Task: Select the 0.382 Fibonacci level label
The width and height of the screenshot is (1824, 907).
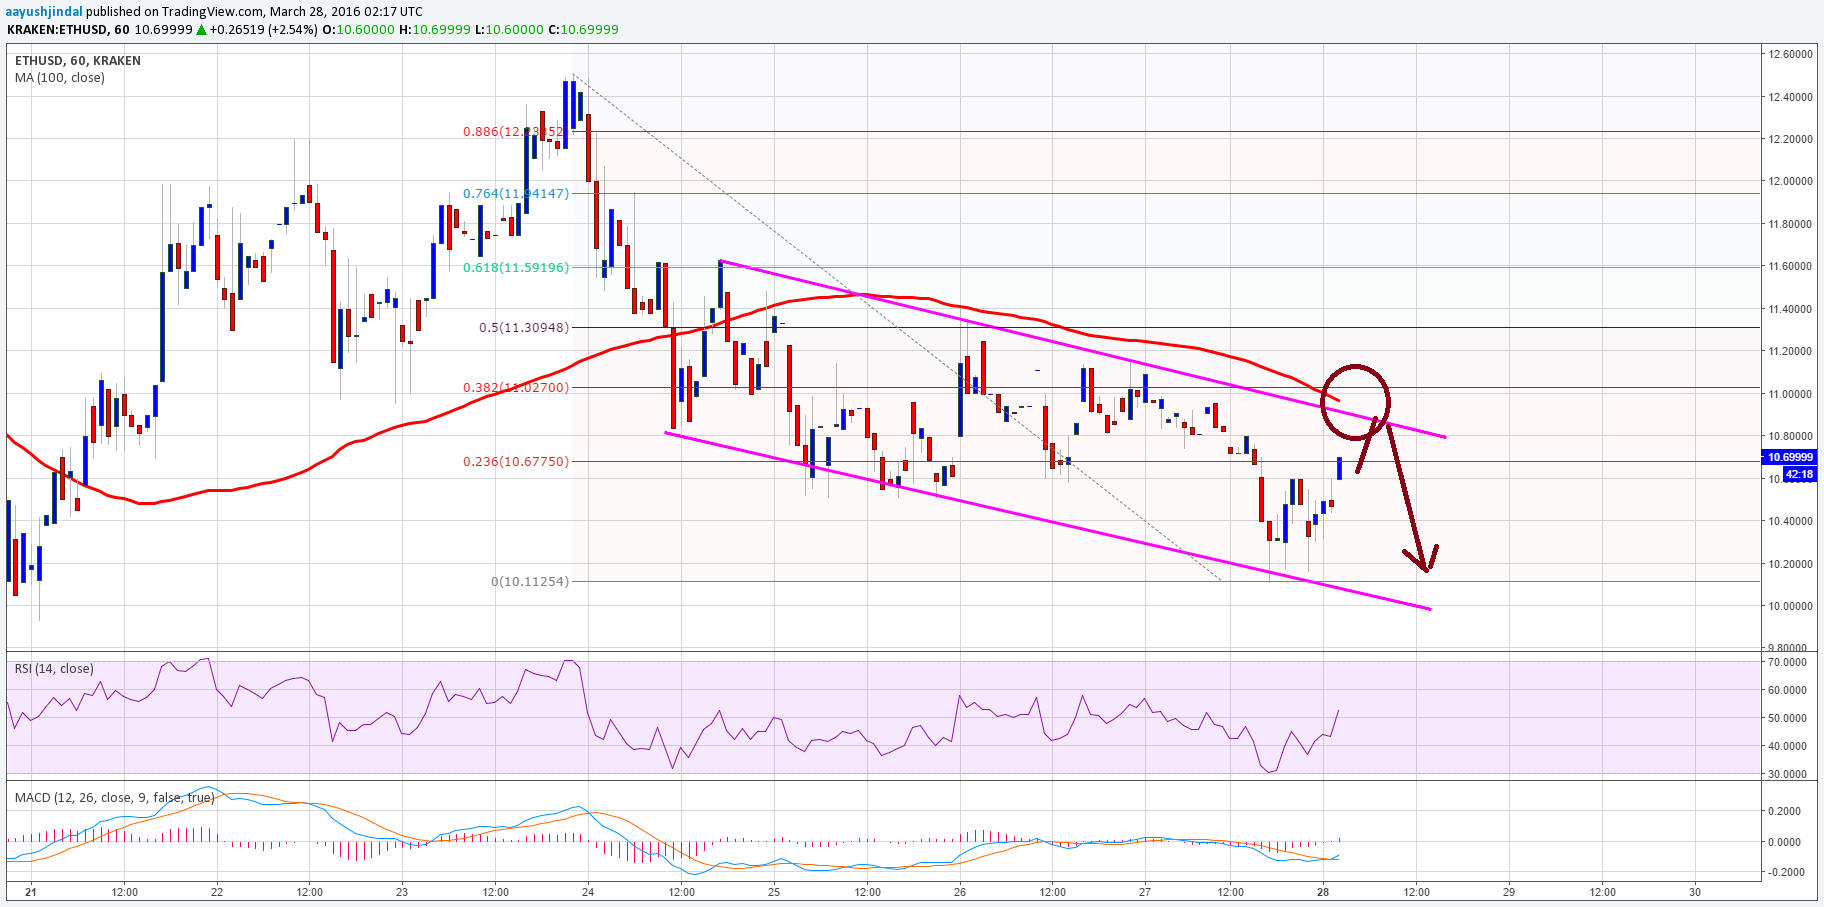Action: [x=515, y=387]
